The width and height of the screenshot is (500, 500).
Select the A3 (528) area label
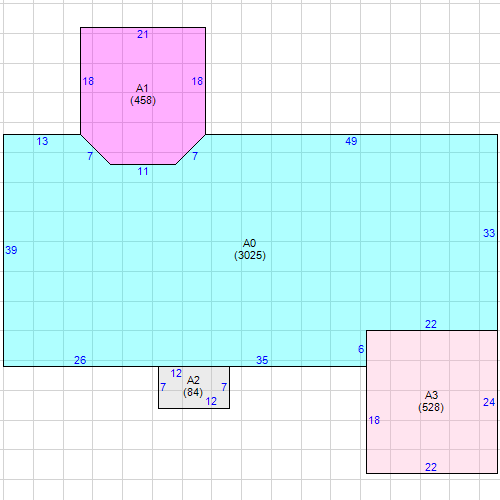pyautogui.click(x=431, y=401)
